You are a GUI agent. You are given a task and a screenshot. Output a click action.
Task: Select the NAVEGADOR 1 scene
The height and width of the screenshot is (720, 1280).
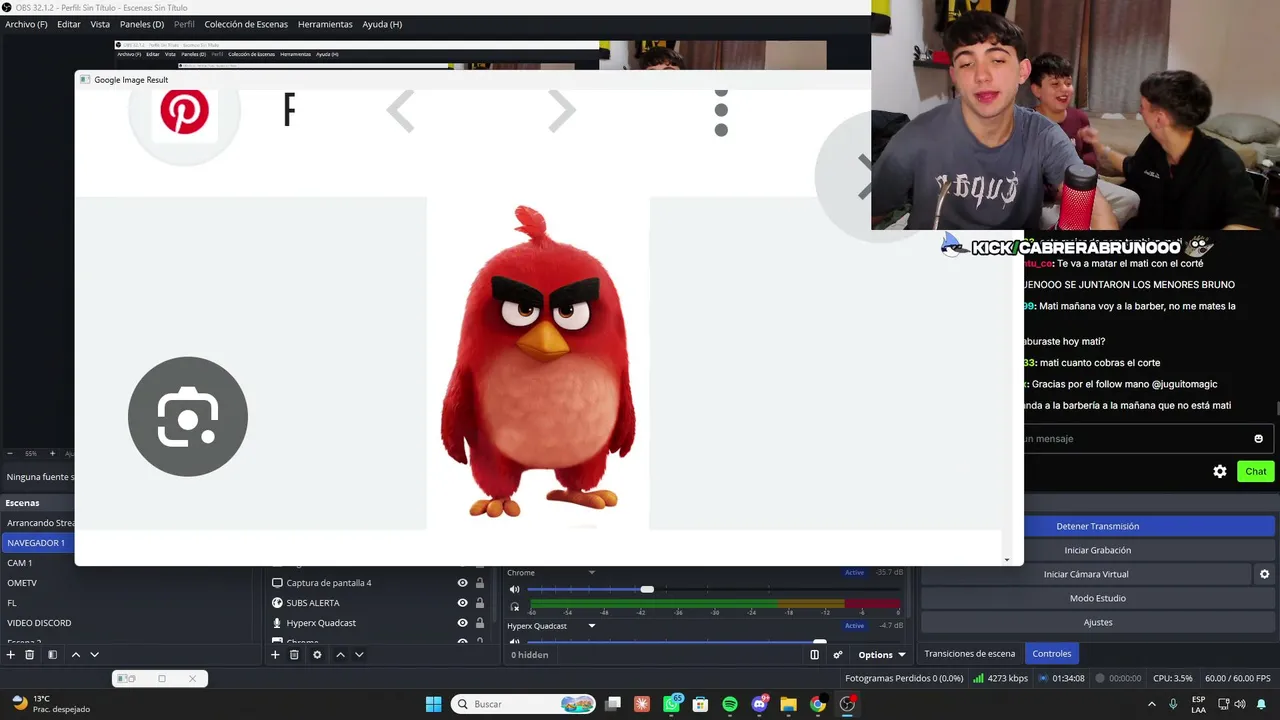click(36, 543)
